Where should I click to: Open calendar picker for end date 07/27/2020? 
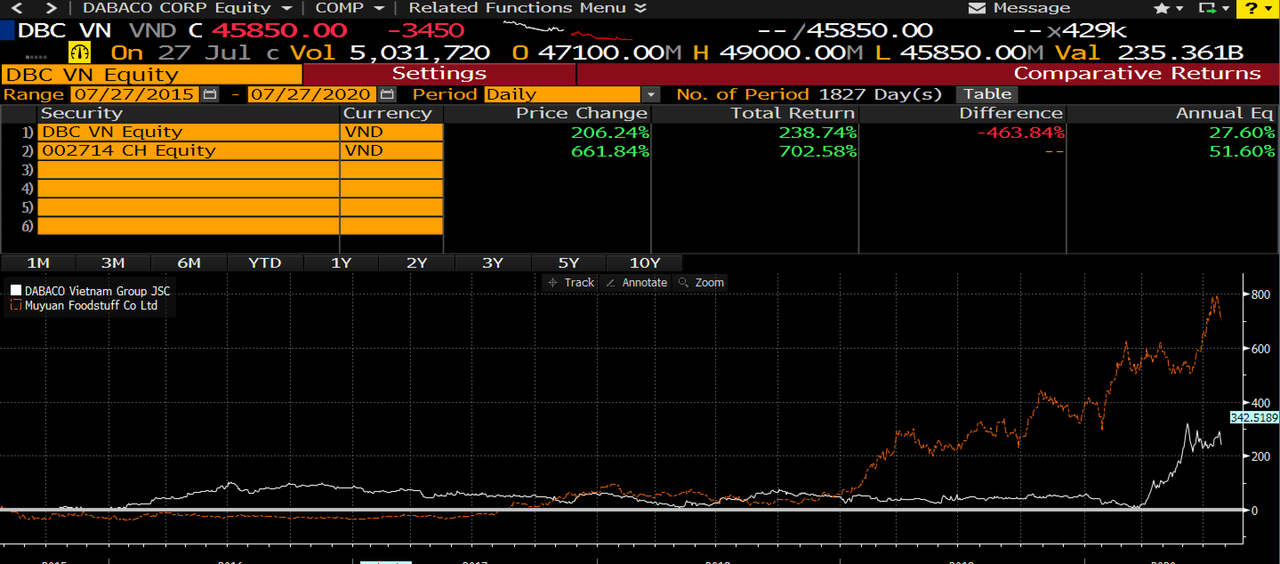point(386,94)
